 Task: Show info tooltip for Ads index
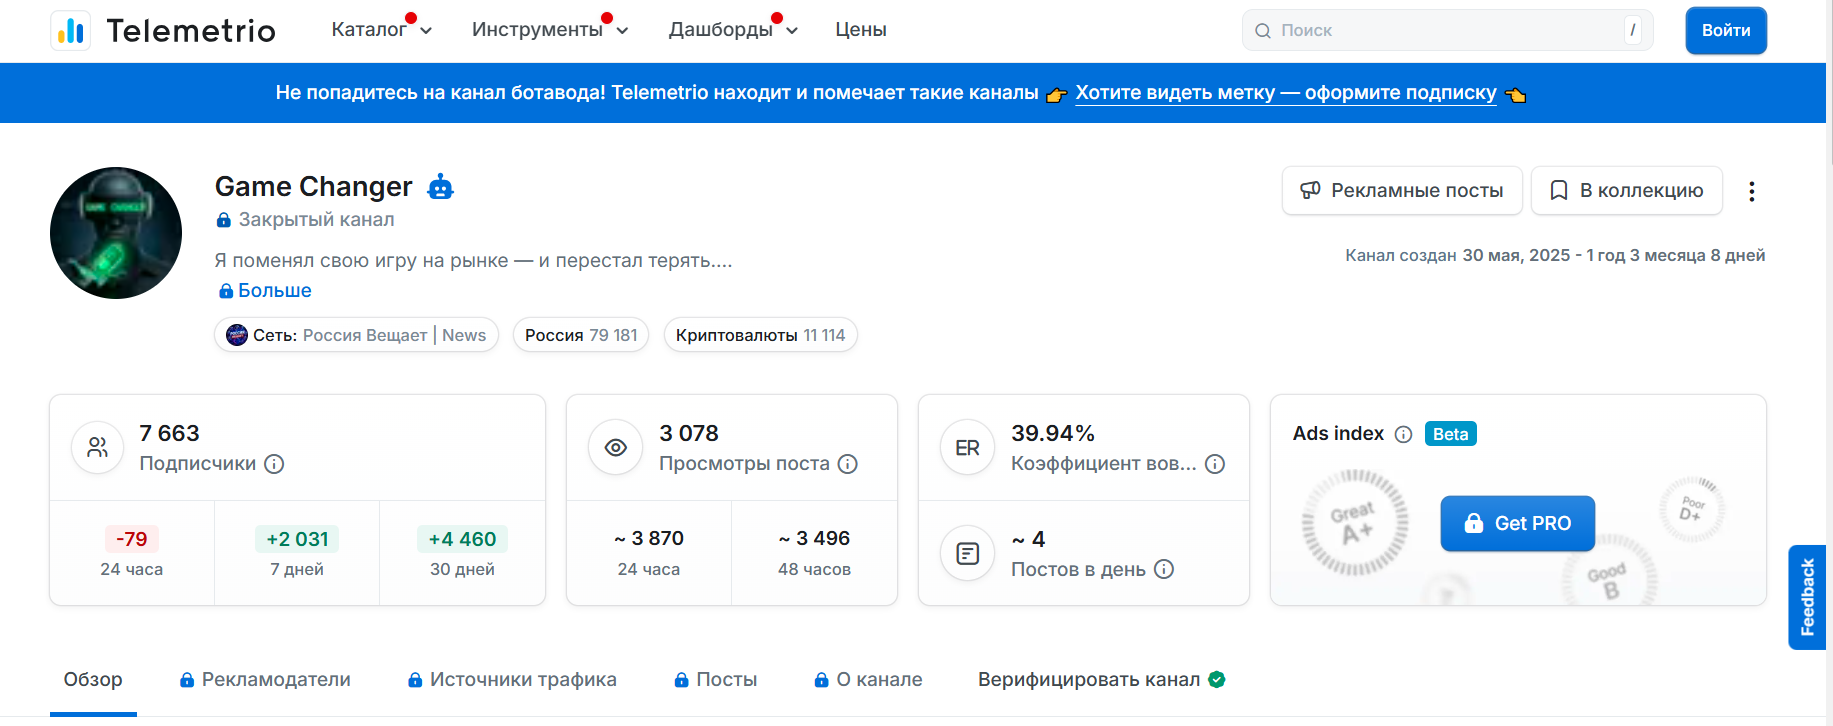pos(1403,434)
